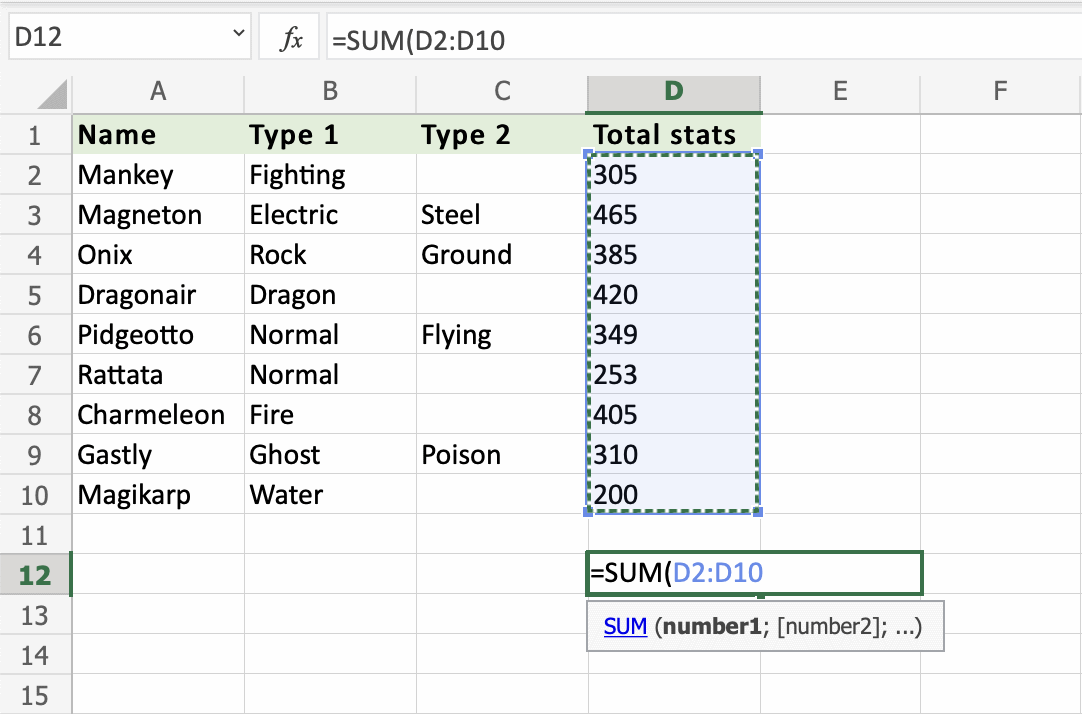Click the fx insert function icon
The image size is (1082, 714).
[291, 40]
